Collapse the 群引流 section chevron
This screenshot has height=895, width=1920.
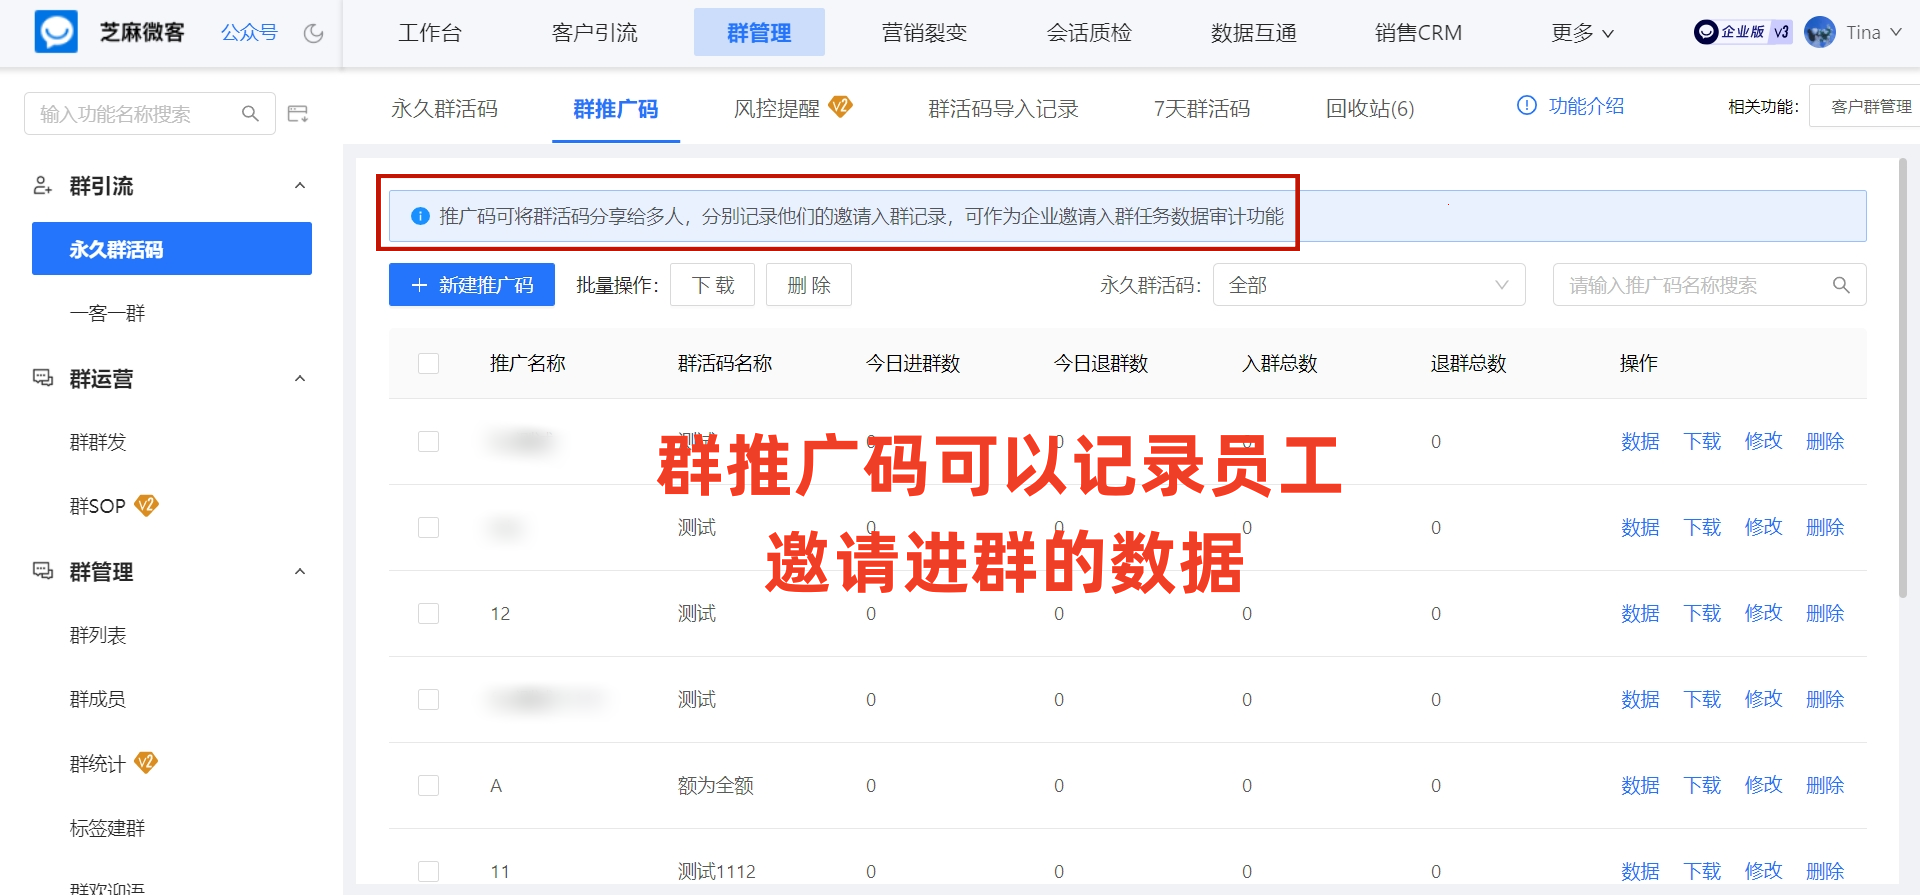300,185
